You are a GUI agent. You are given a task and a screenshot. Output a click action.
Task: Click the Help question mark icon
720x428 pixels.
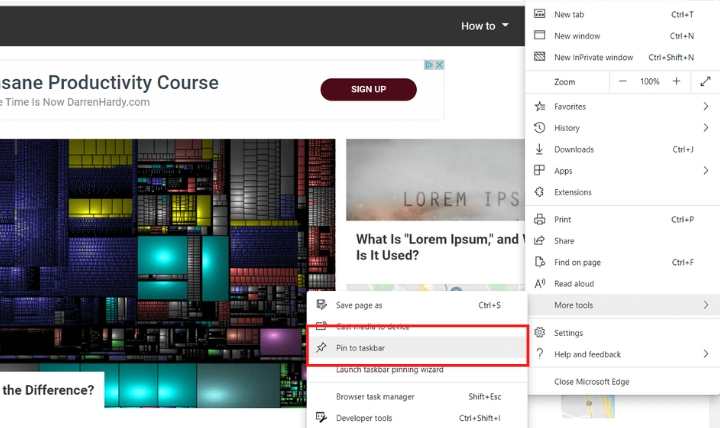(540, 354)
